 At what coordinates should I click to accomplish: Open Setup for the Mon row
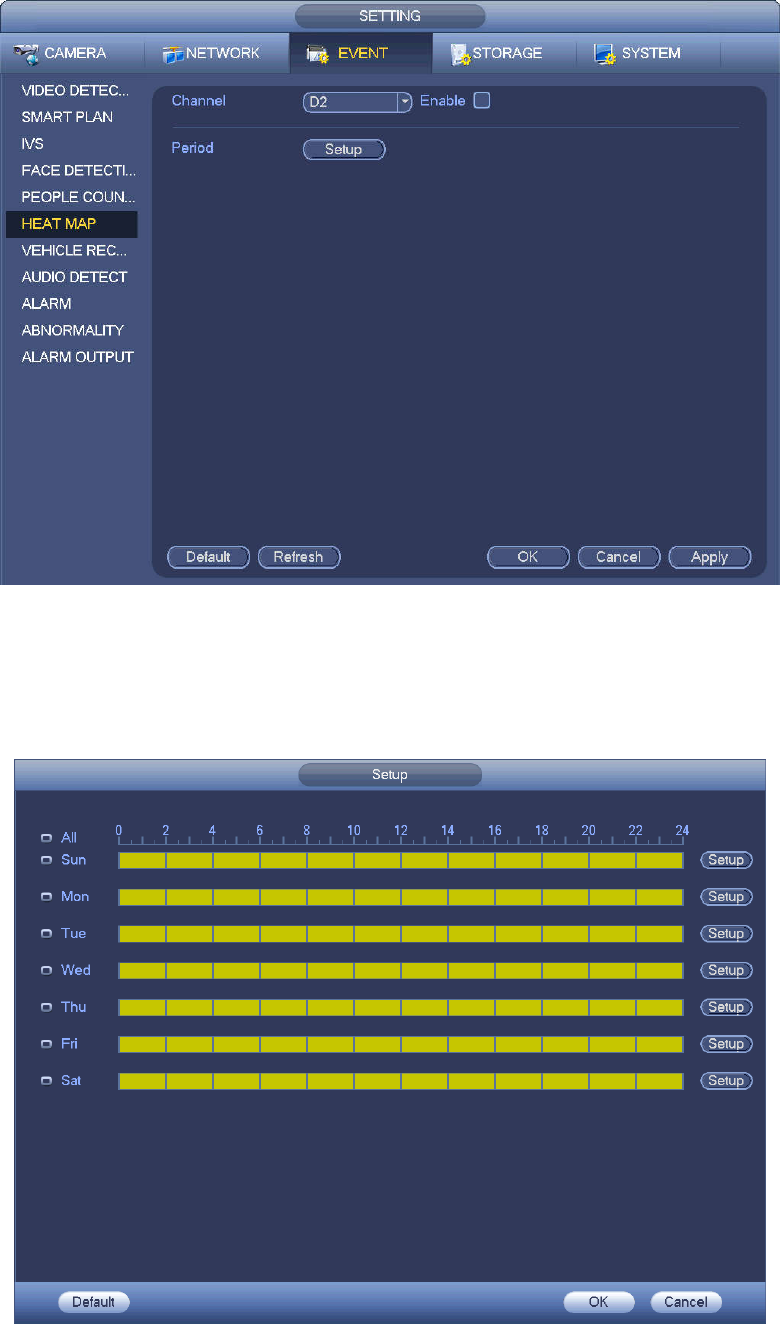[726, 897]
